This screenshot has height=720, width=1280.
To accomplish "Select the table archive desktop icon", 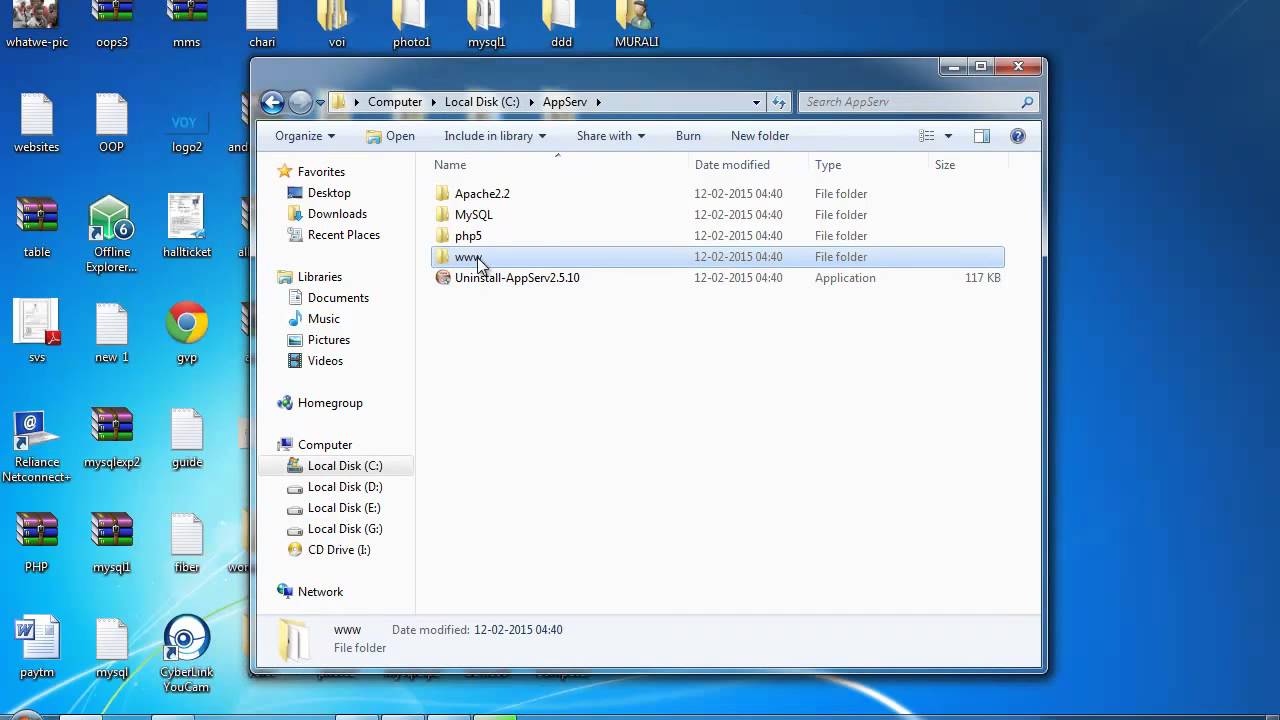I will click(37, 228).
